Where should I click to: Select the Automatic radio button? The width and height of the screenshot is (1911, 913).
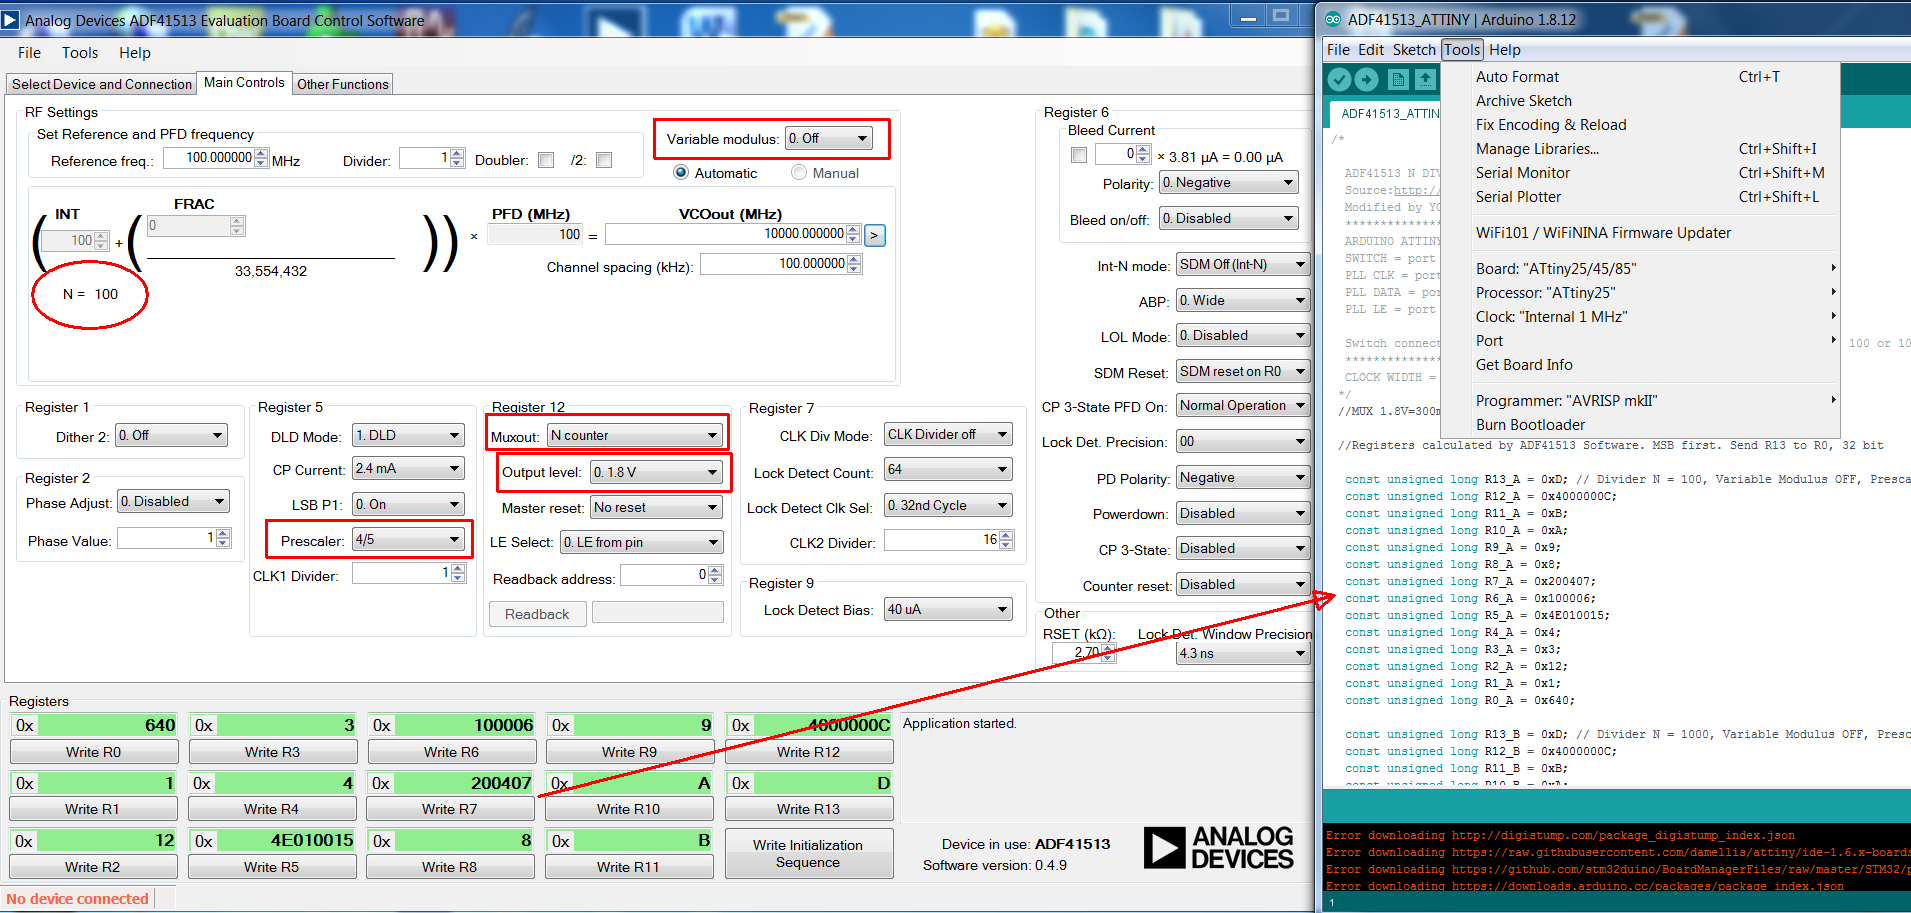(681, 172)
